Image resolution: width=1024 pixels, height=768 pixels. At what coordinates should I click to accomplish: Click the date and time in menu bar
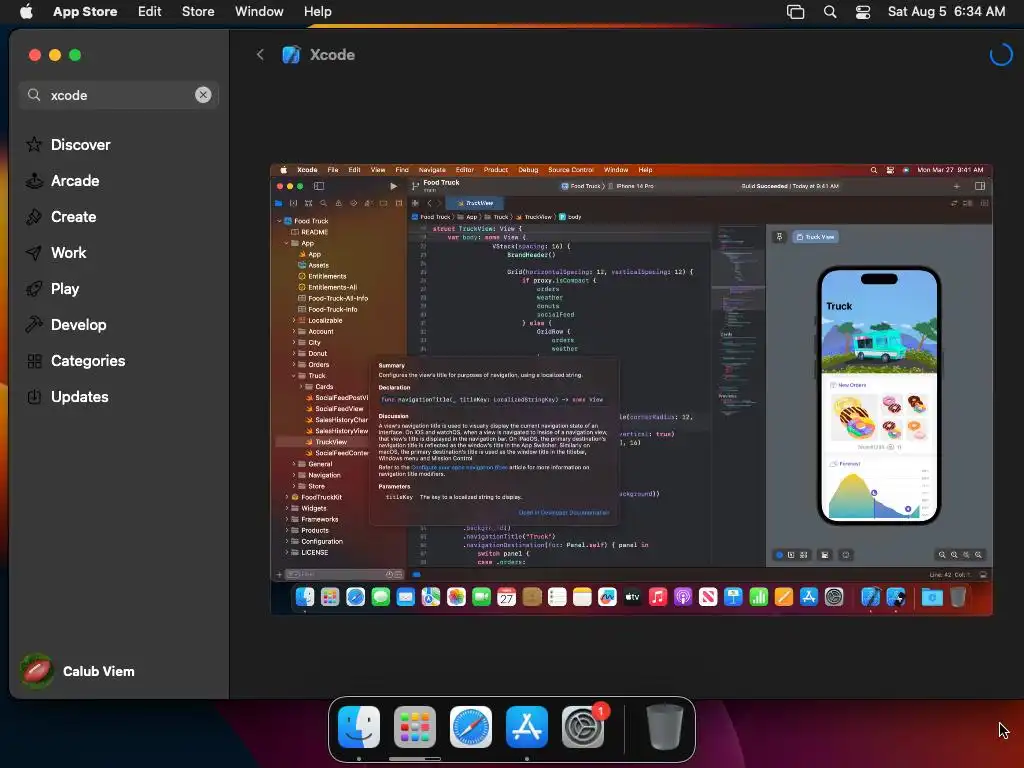tap(946, 12)
